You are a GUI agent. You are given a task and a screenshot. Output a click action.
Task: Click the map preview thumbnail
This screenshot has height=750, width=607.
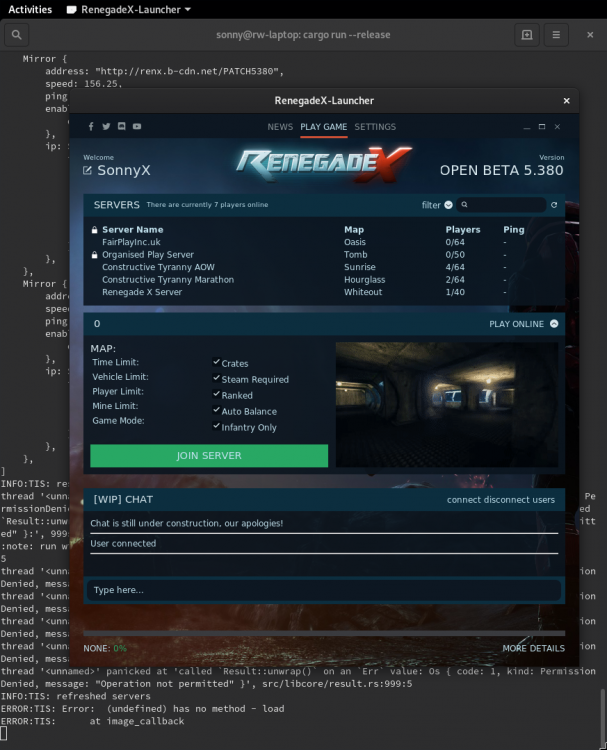coord(447,405)
